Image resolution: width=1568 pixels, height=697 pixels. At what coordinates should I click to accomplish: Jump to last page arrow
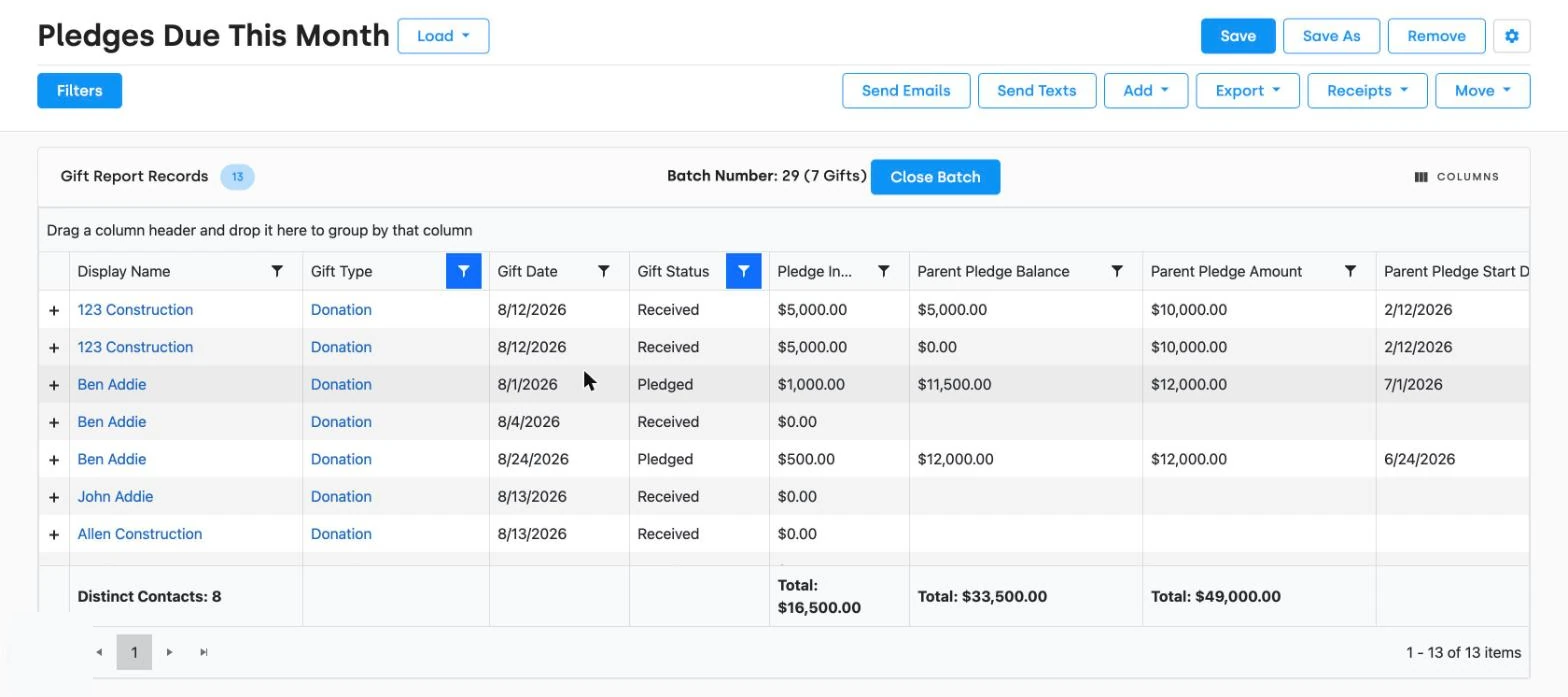(x=204, y=652)
